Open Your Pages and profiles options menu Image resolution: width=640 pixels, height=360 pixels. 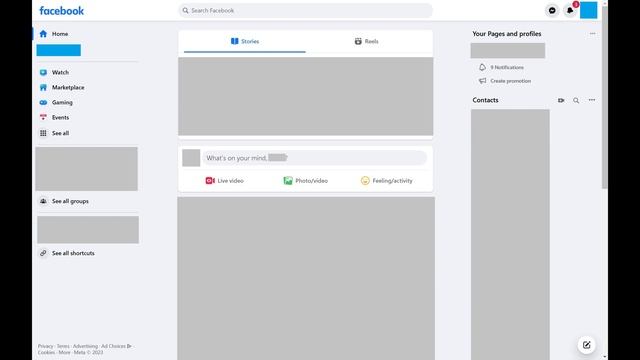tap(592, 34)
